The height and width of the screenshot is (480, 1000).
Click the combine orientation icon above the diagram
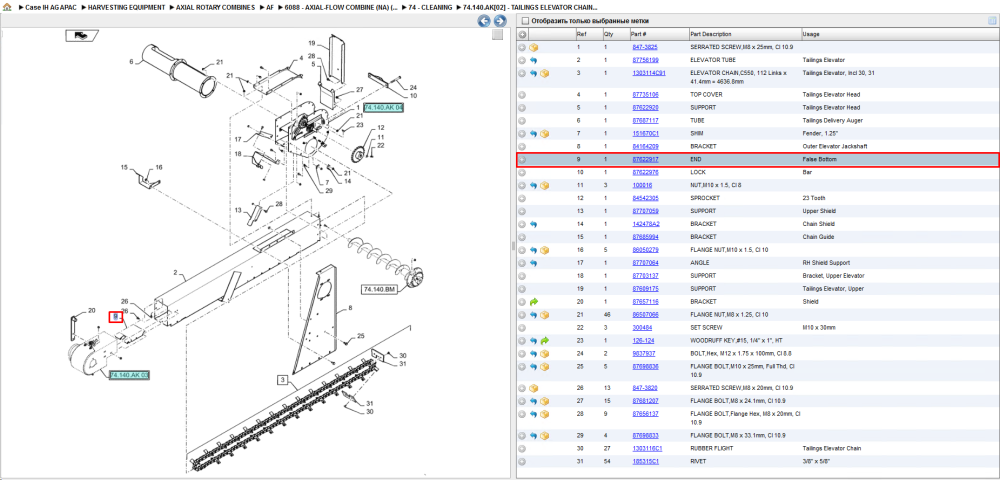[x=82, y=36]
